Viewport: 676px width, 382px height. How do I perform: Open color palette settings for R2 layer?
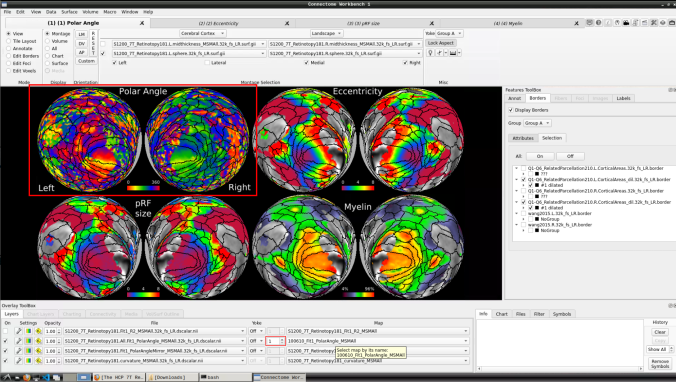point(28,331)
